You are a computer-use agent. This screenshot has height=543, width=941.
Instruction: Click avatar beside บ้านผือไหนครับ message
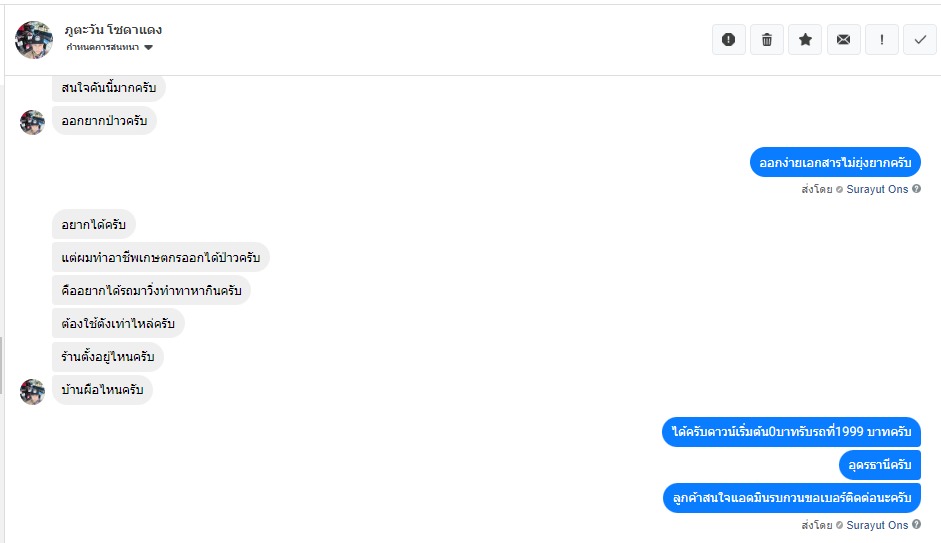[x=33, y=391]
